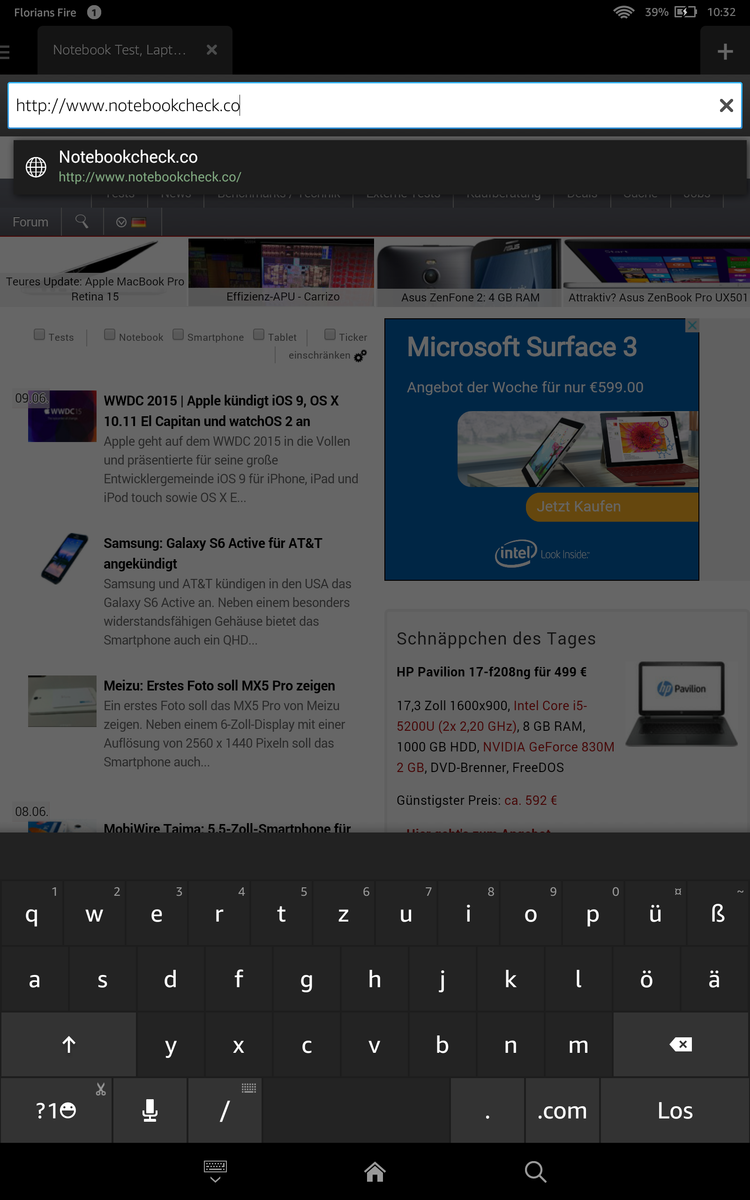Tap the battery status icon

(x=685, y=12)
